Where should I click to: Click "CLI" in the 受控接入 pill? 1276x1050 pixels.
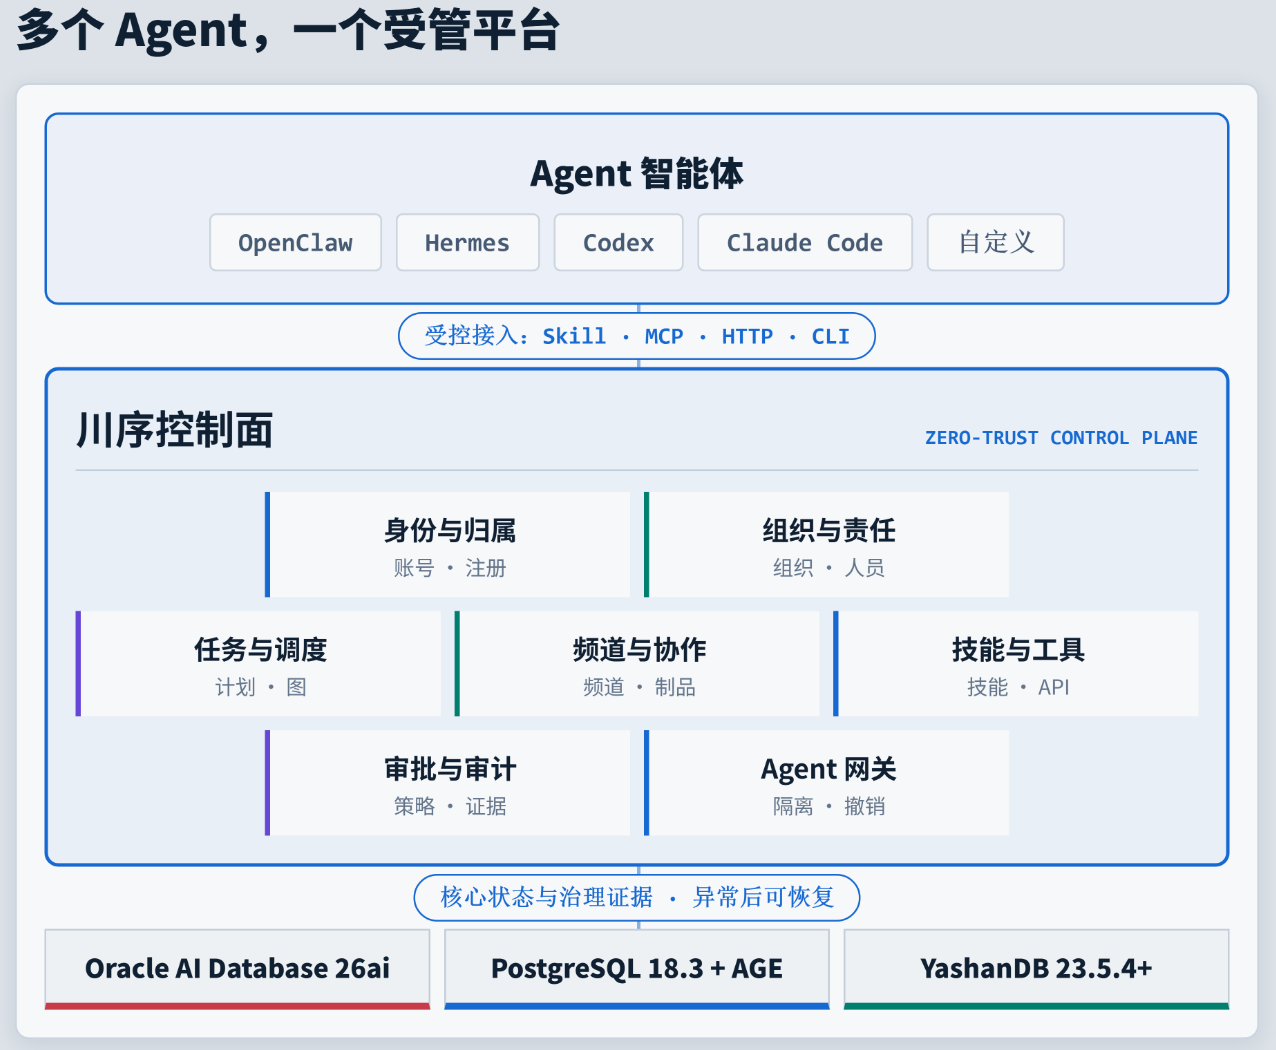(830, 336)
